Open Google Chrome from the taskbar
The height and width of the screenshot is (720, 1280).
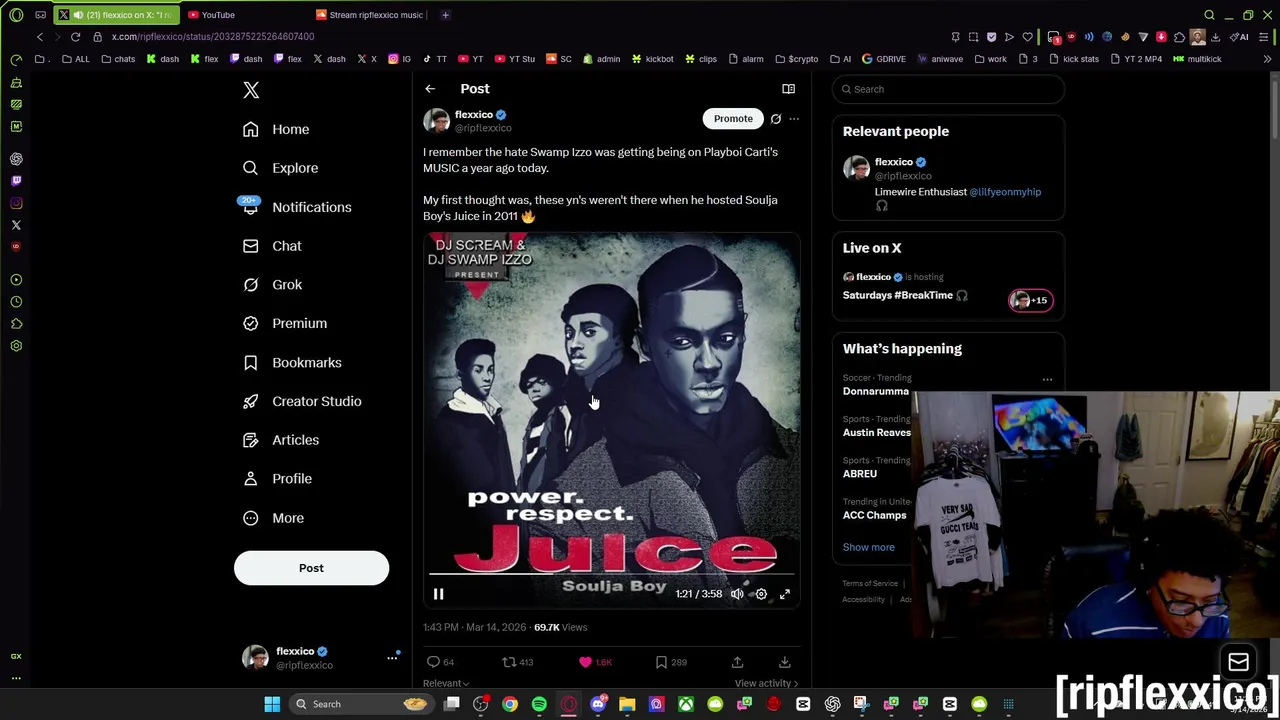510,704
